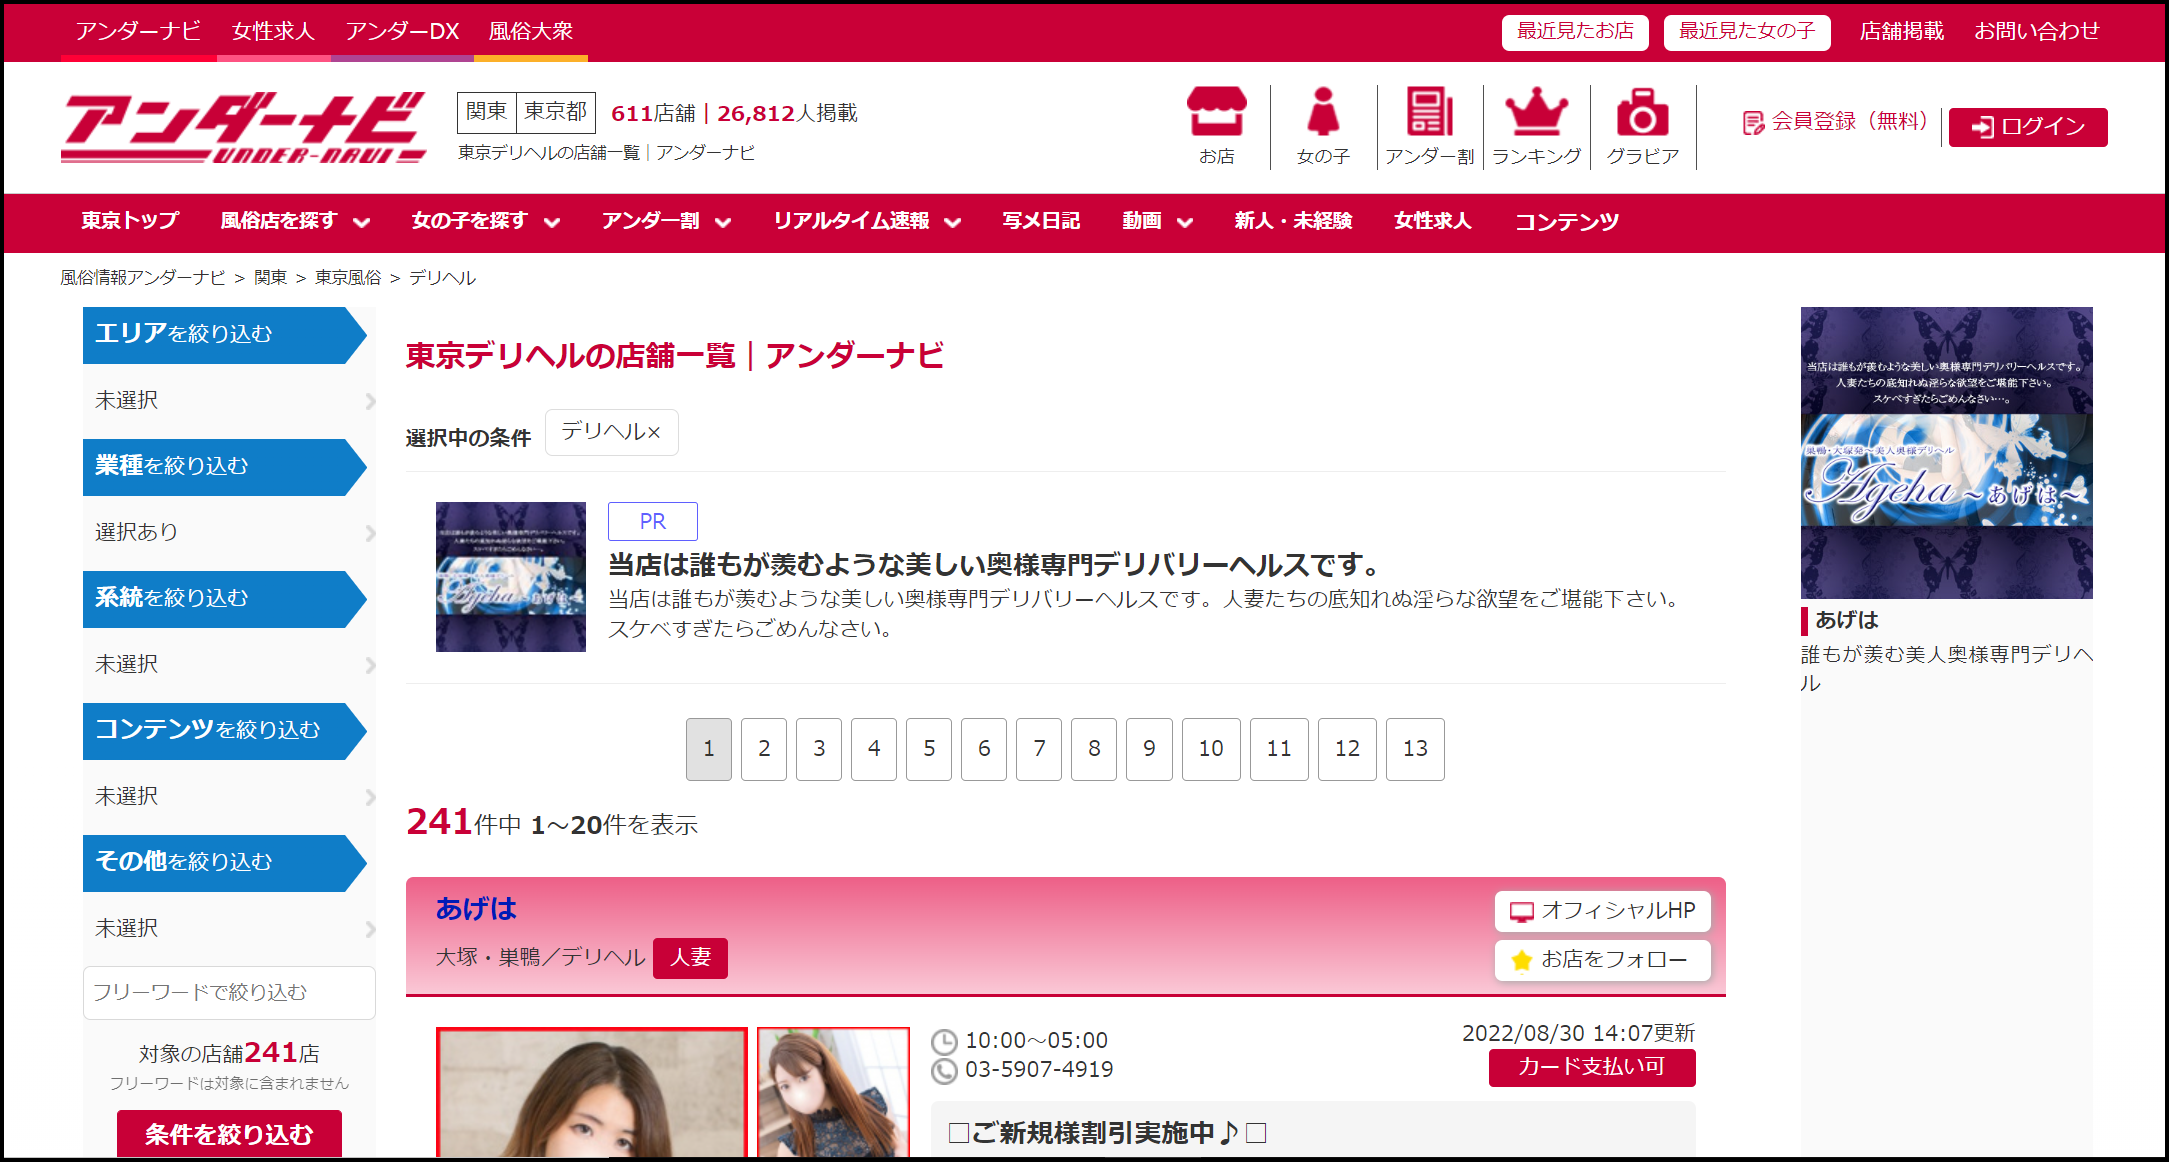Expand エリア filter 未選択 row
The height and width of the screenshot is (1162, 2169).
[x=229, y=400]
